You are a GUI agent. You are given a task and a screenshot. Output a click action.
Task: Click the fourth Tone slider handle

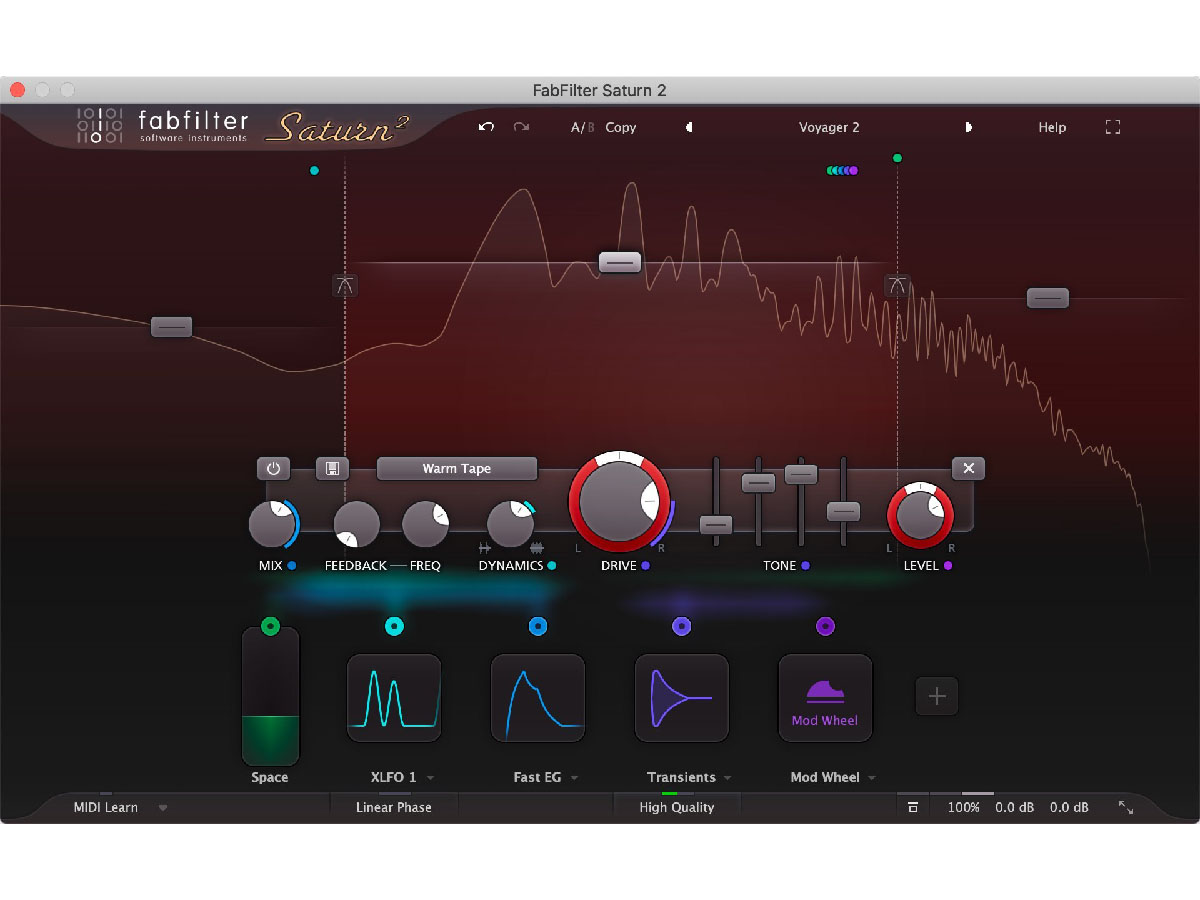tap(844, 511)
